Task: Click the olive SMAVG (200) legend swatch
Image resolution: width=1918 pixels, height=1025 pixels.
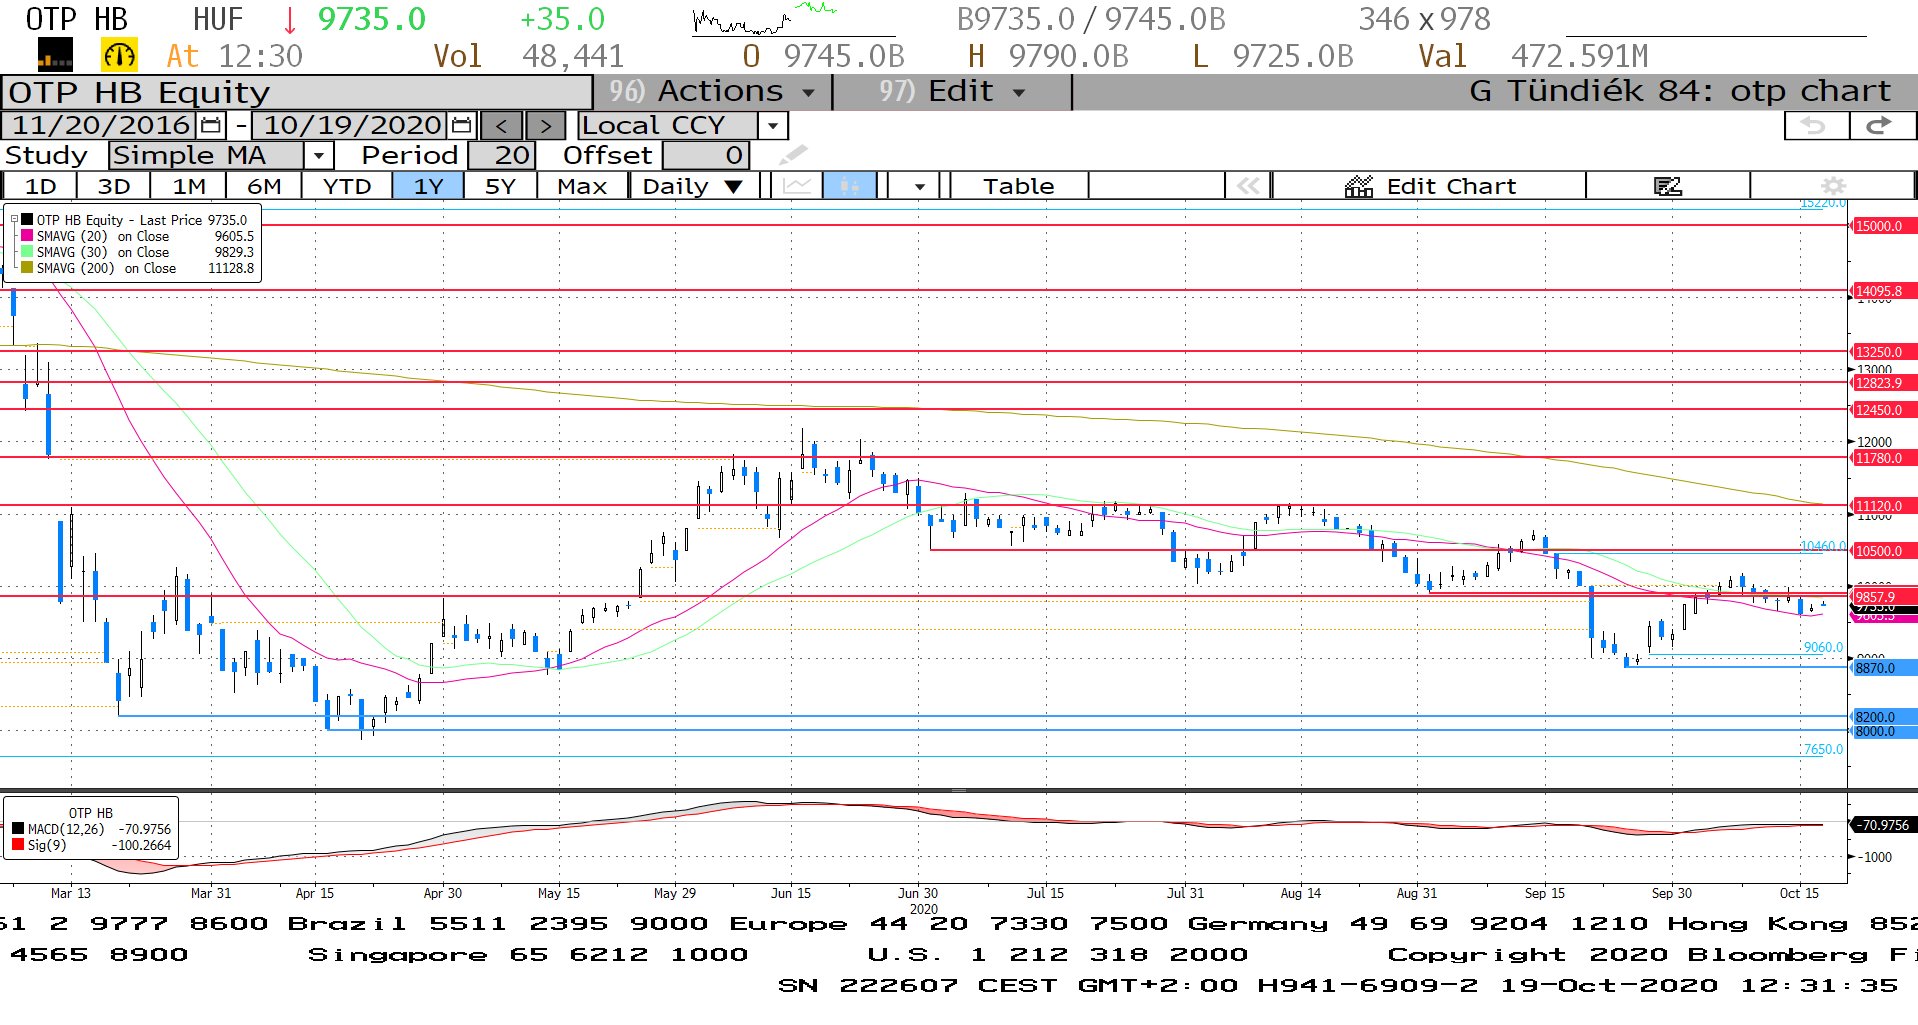Action: 27,268
